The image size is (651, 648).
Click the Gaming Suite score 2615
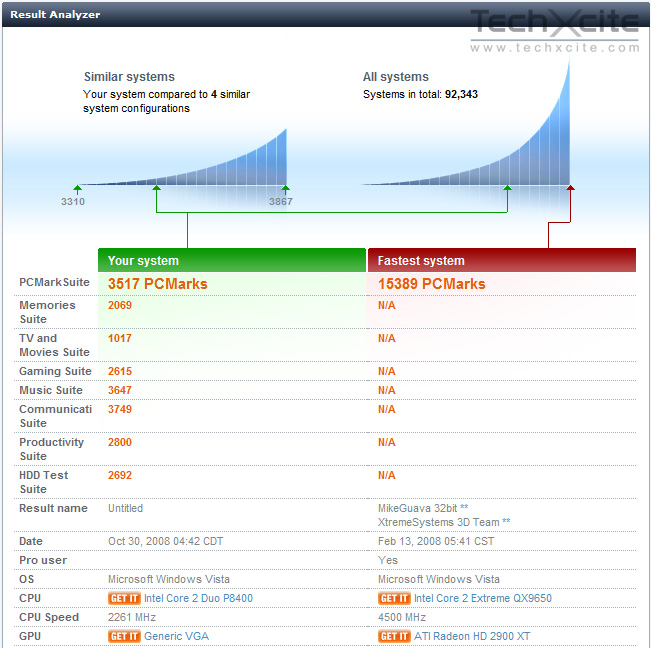pyautogui.click(x=120, y=371)
